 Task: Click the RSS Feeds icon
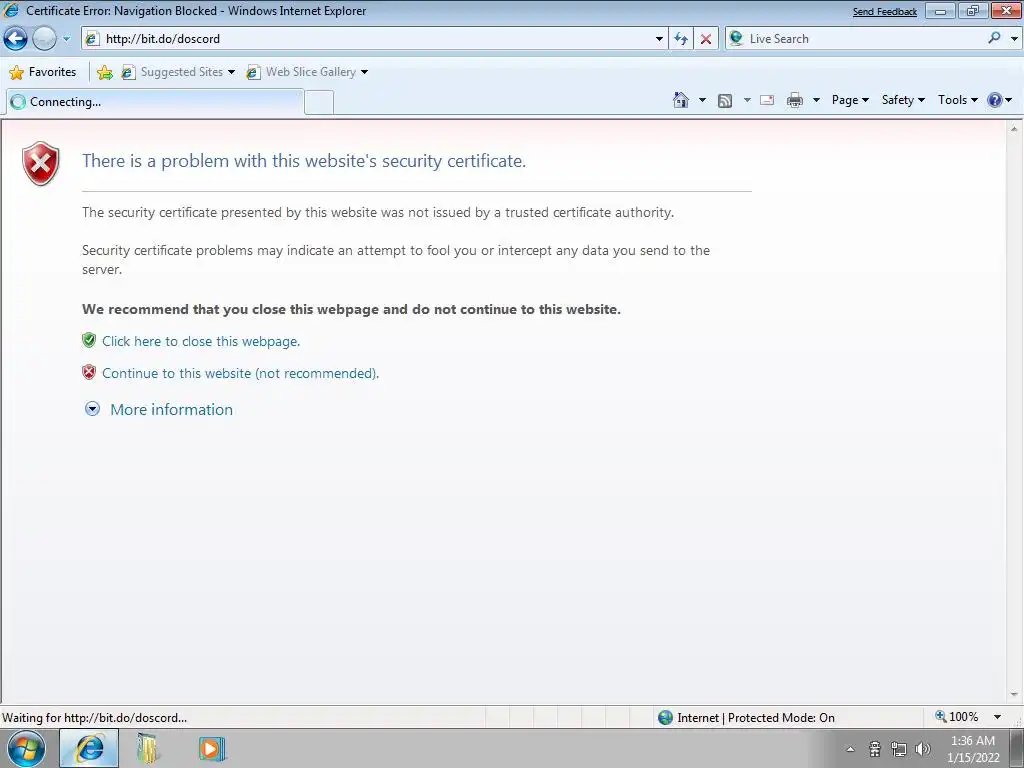click(725, 100)
